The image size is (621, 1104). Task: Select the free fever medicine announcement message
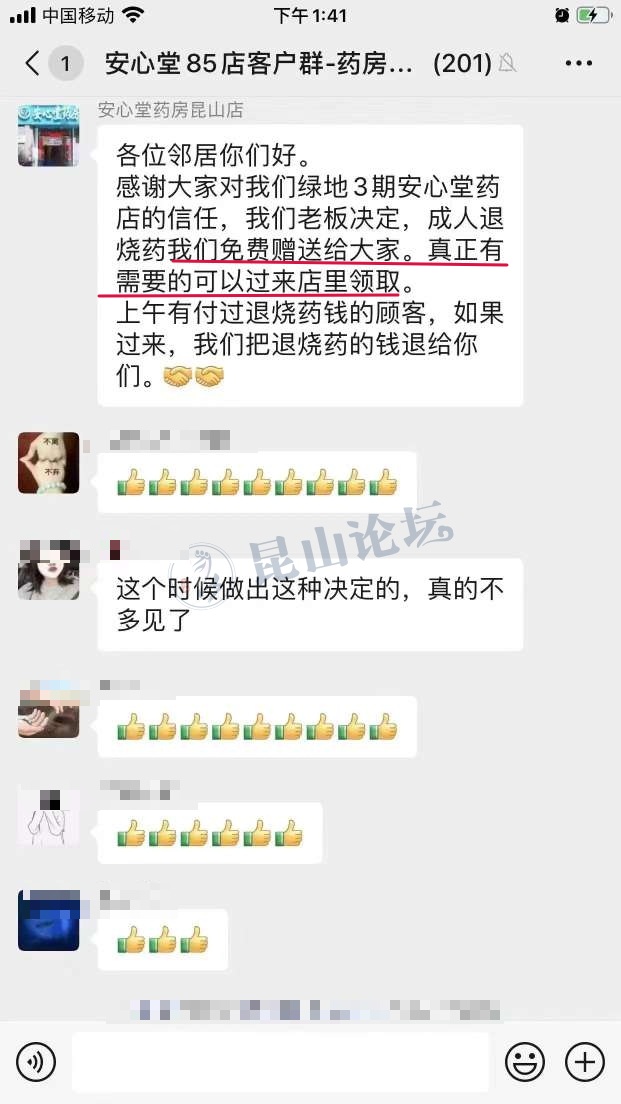310,265
